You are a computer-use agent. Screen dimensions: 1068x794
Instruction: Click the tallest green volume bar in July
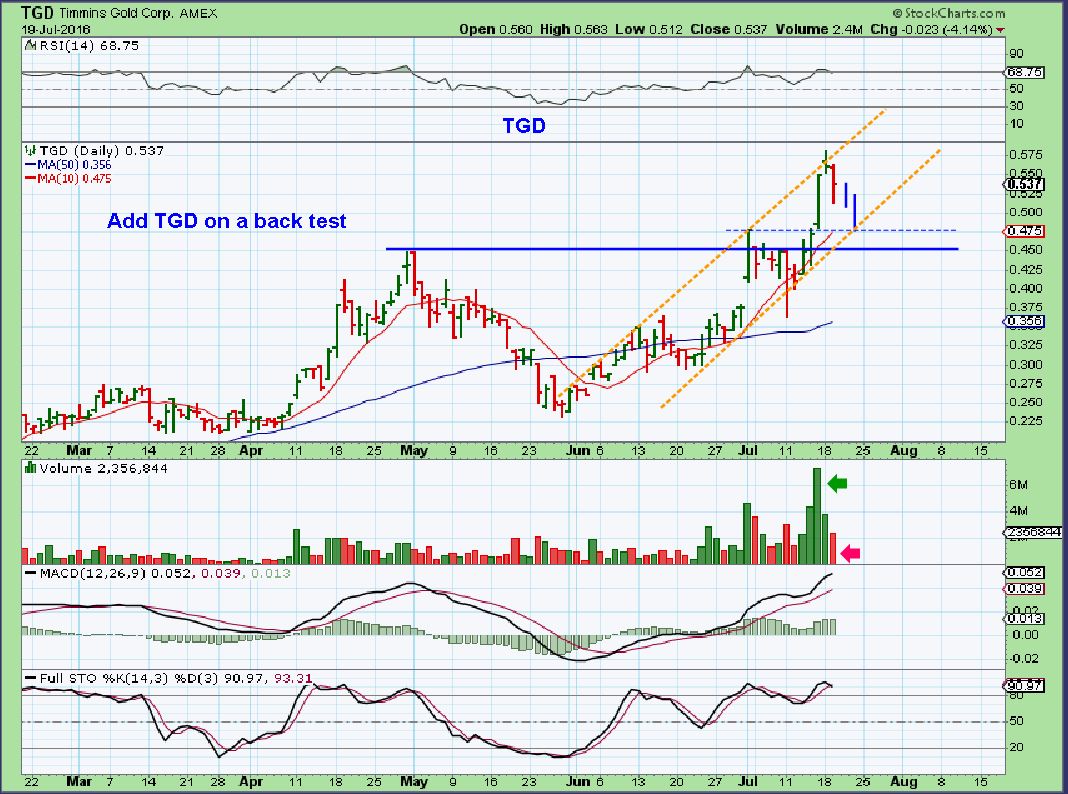pos(817,515)
